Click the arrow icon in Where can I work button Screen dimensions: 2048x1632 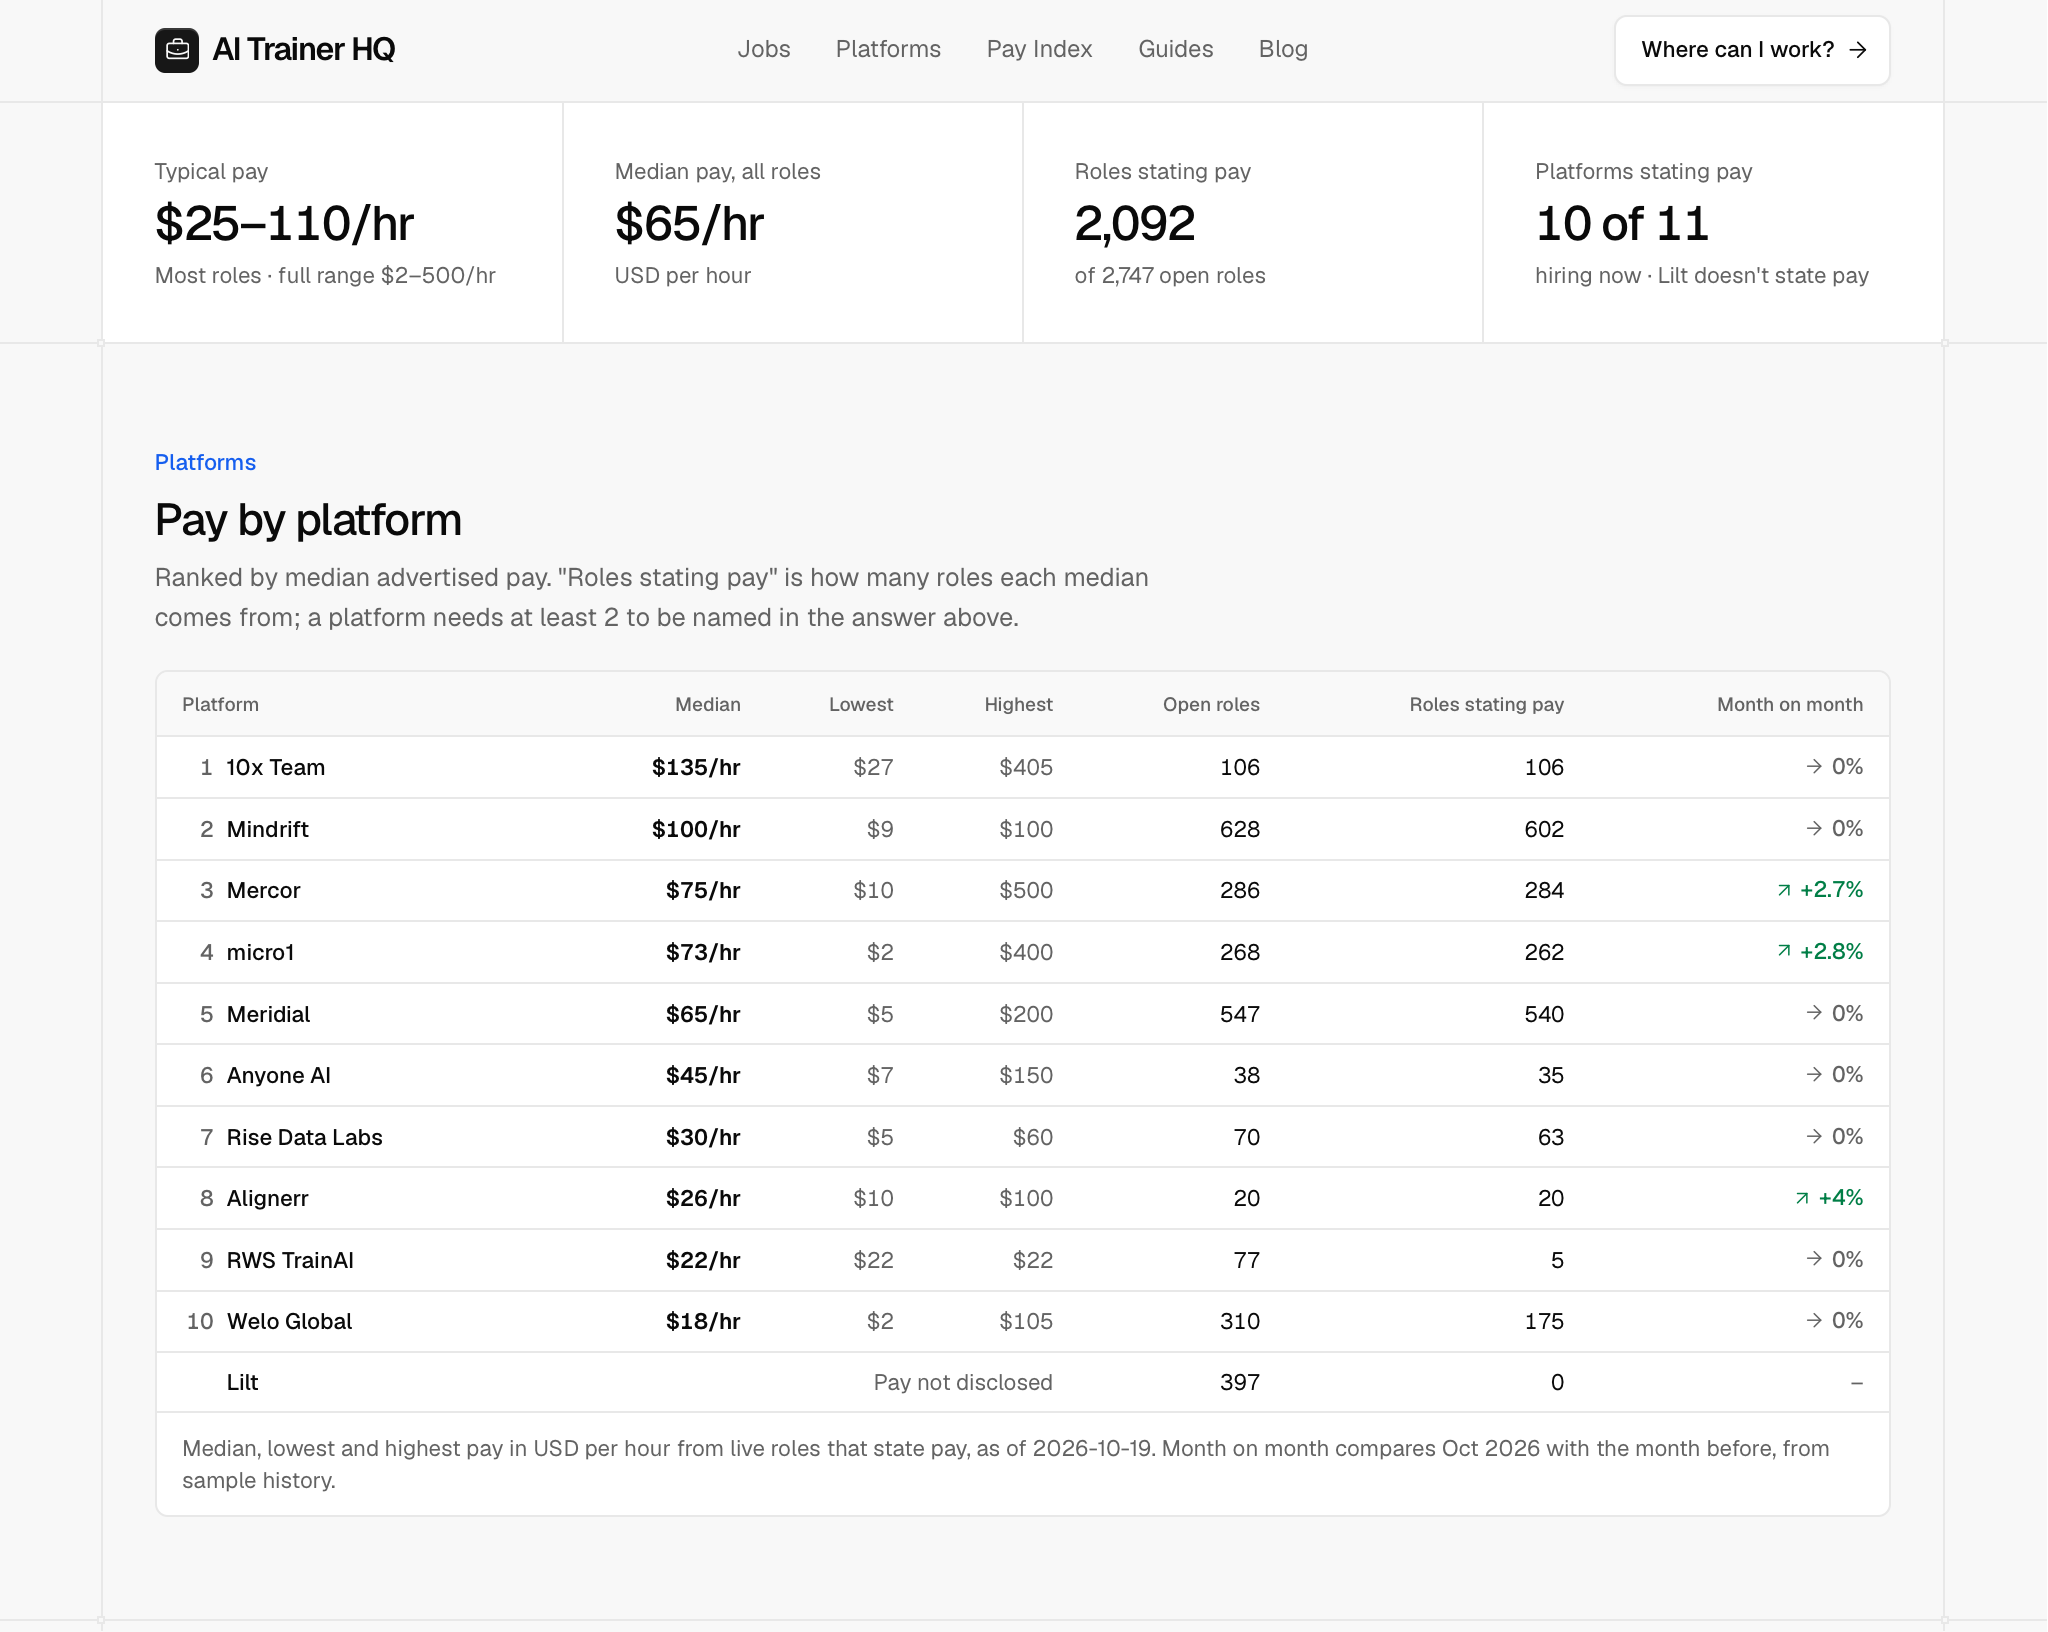pos(1858,50)
